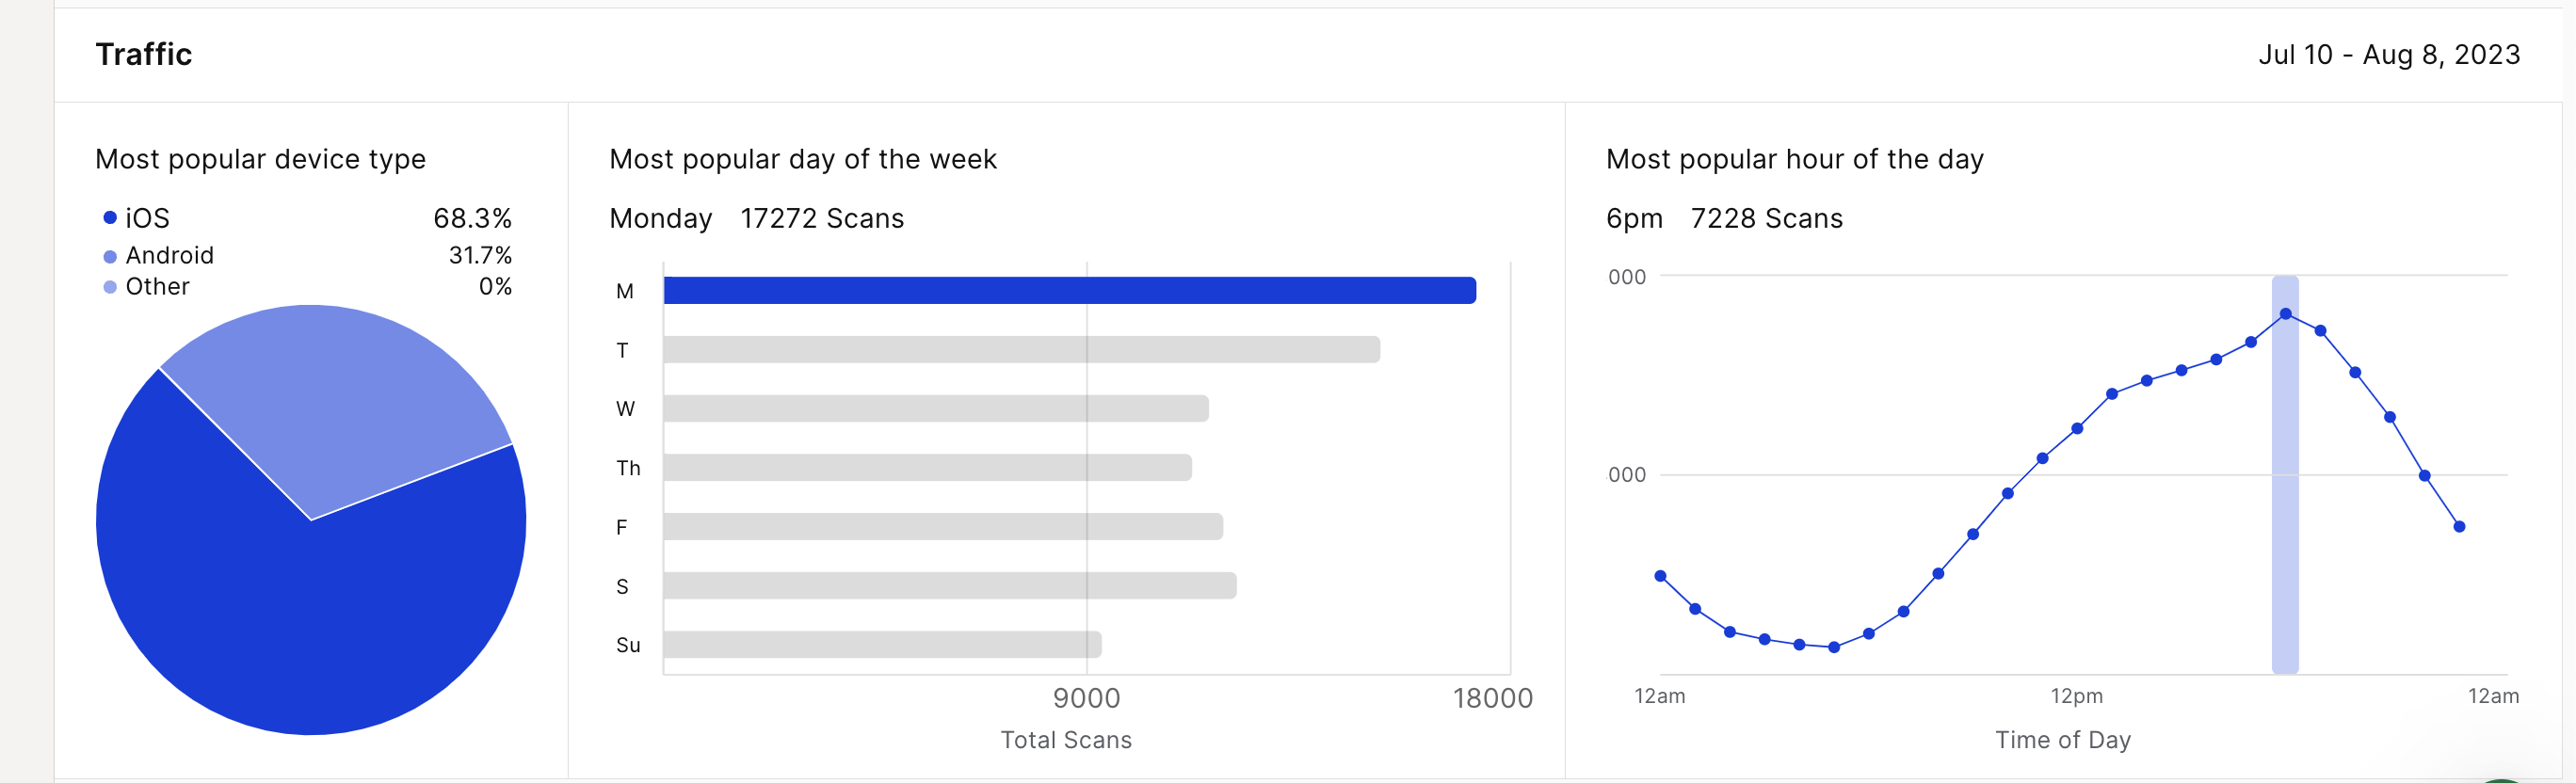Select the Sunday bar in weekday chart

coord(881,645)
